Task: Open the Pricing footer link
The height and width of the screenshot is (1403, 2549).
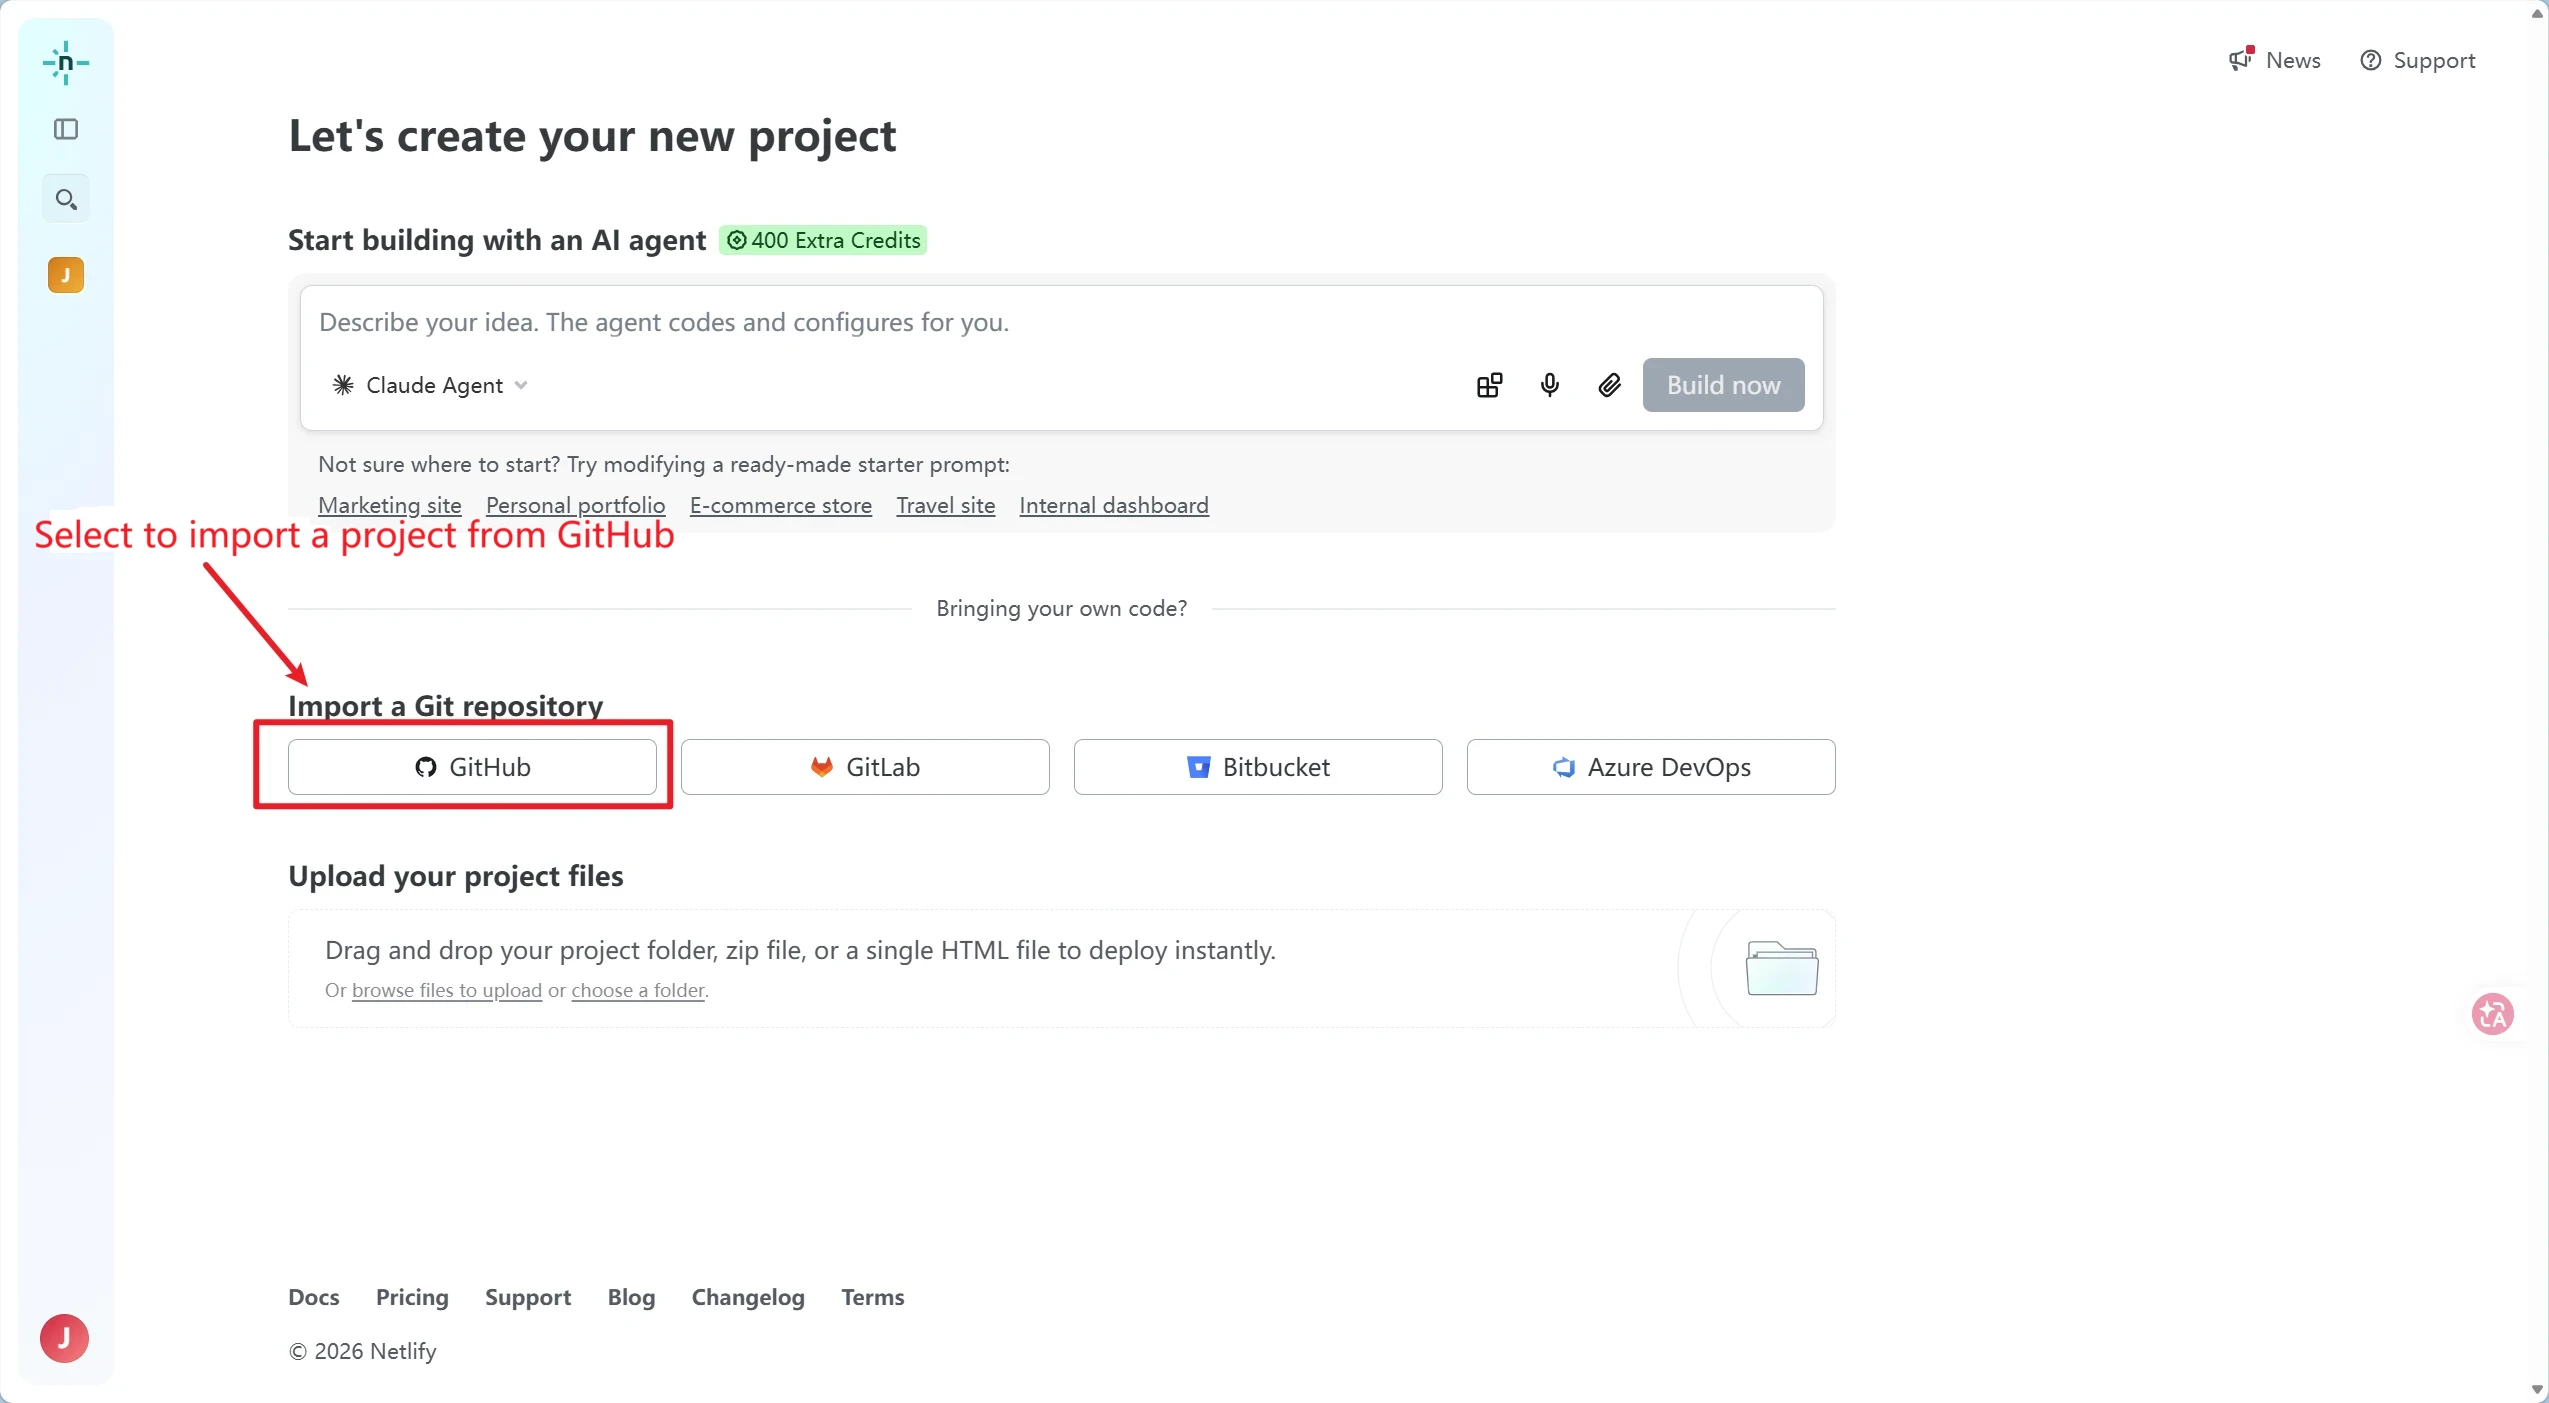Action: click(412, 1297)
